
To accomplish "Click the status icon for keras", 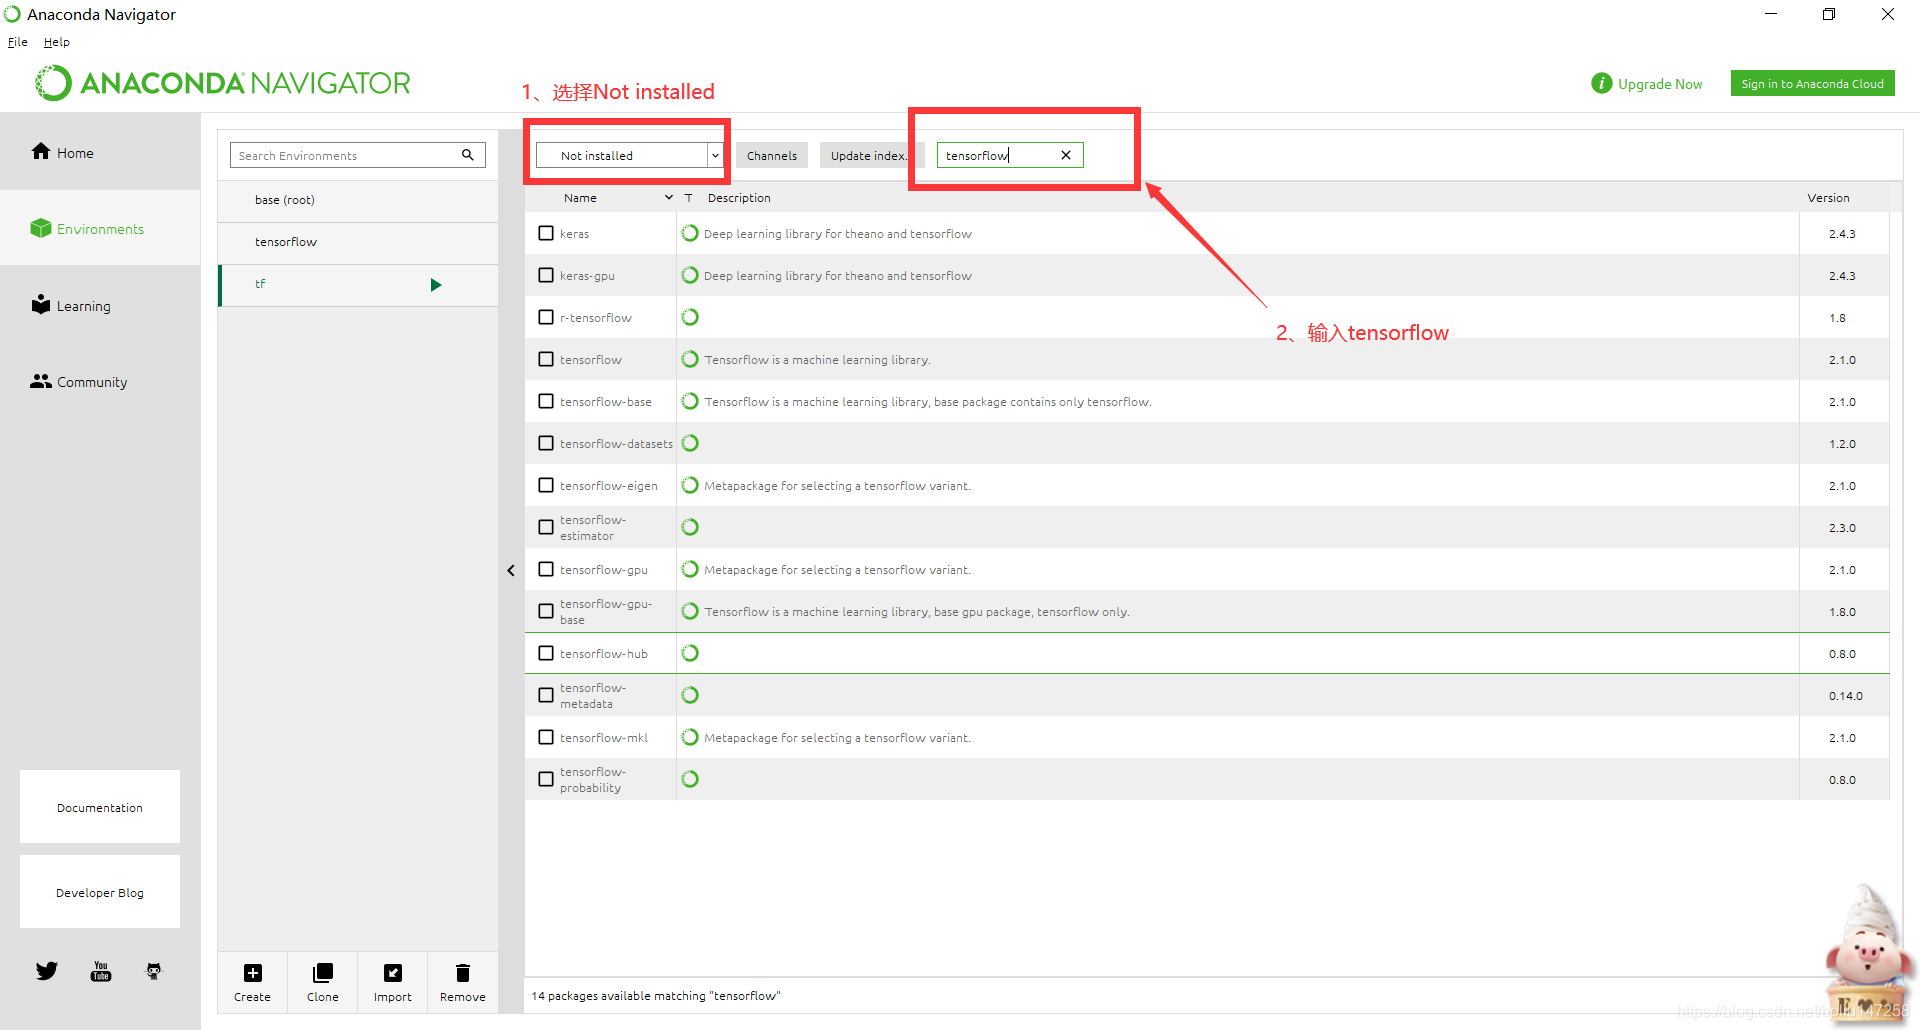I will click(x=690, y=233).
